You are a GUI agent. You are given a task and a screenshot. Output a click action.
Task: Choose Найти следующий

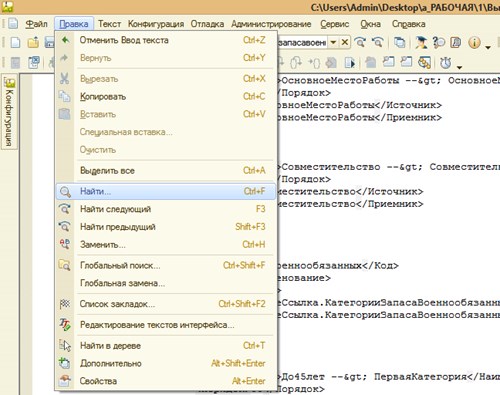pyautogui.click(x=166, y=209)
